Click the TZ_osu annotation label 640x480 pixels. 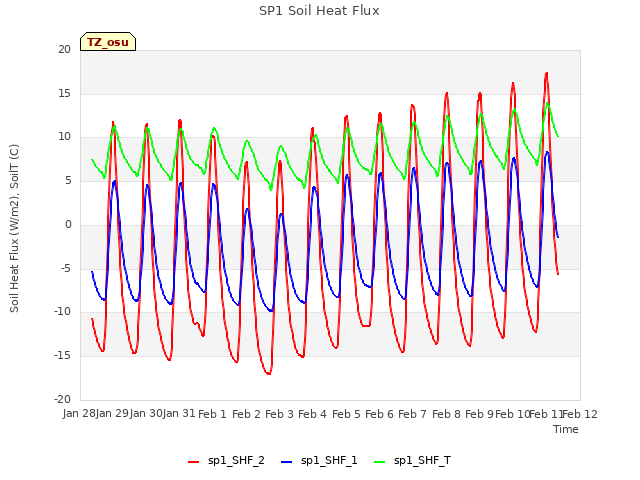point(108,42)
